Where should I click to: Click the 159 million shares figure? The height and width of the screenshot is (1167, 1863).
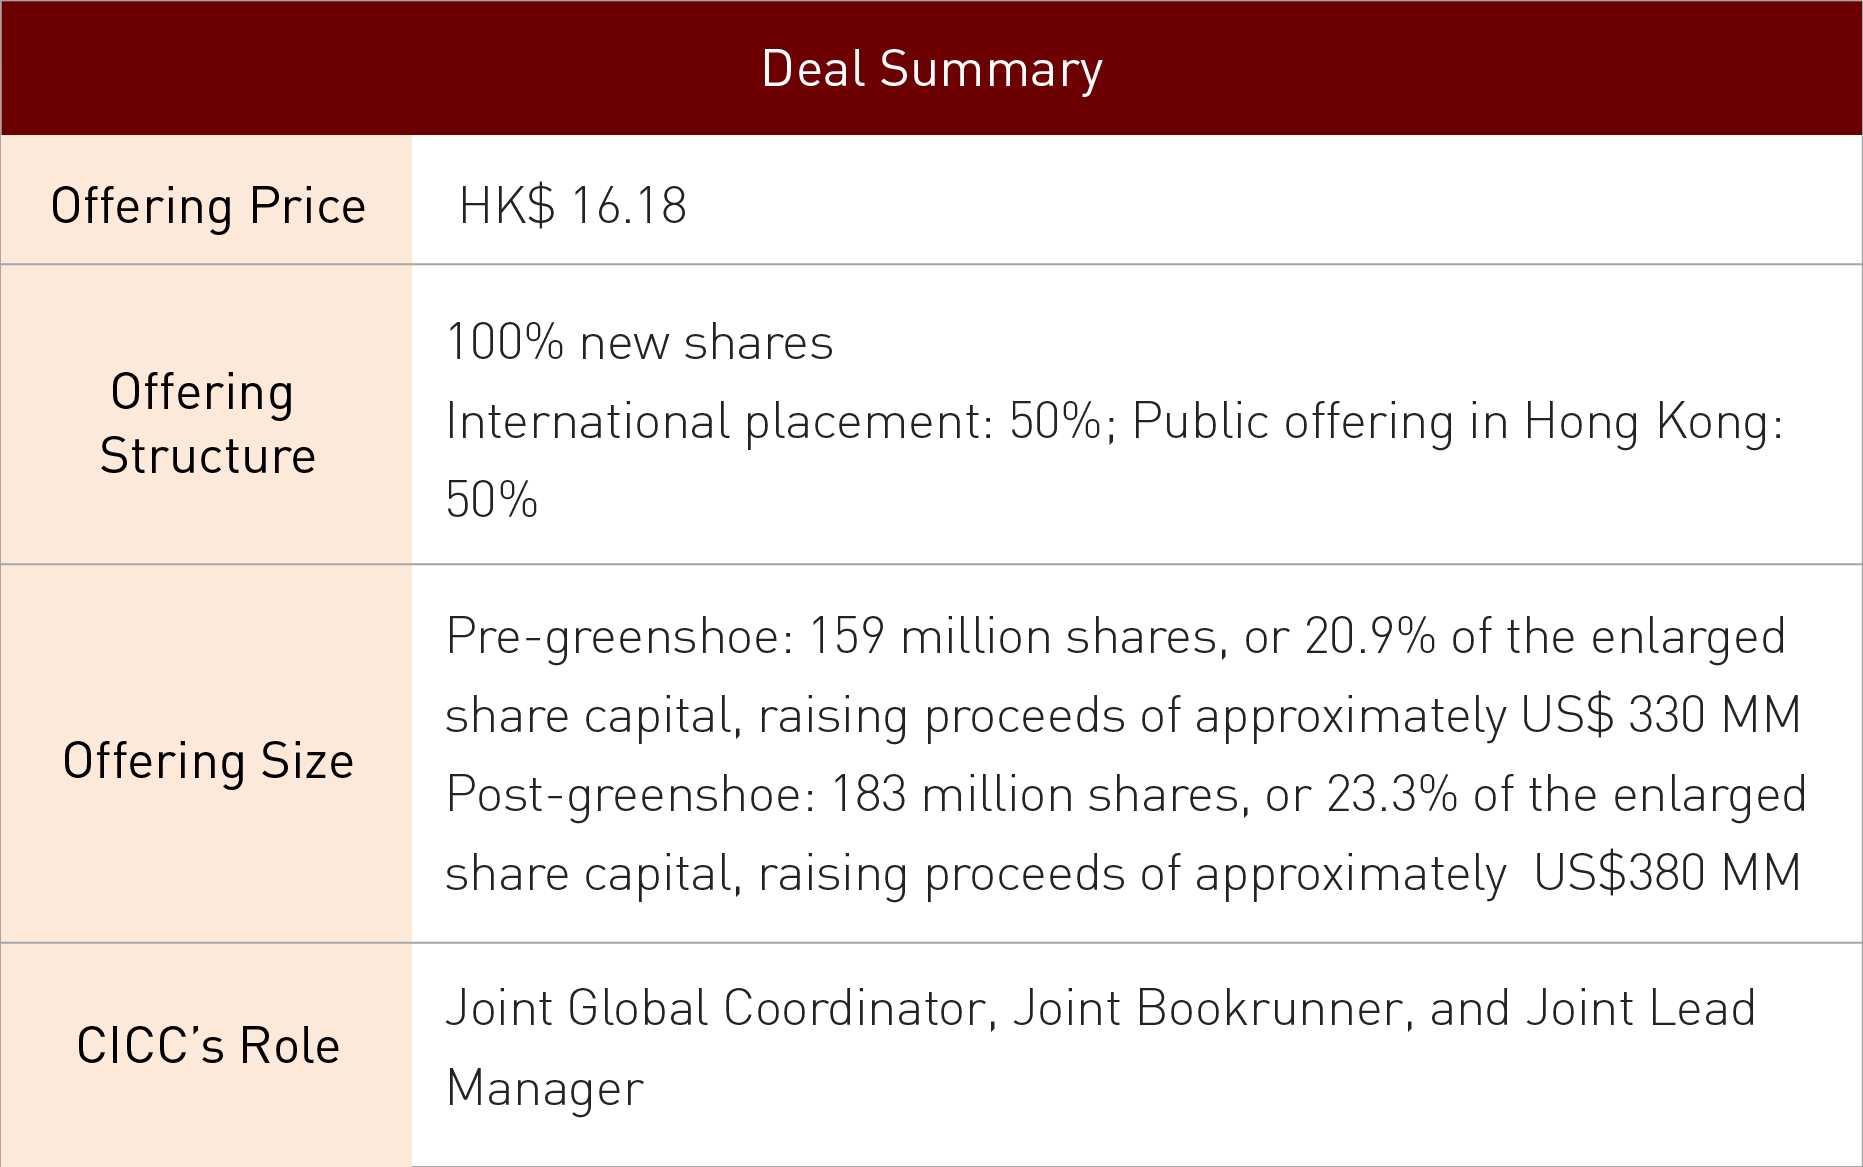(1012, 637)
